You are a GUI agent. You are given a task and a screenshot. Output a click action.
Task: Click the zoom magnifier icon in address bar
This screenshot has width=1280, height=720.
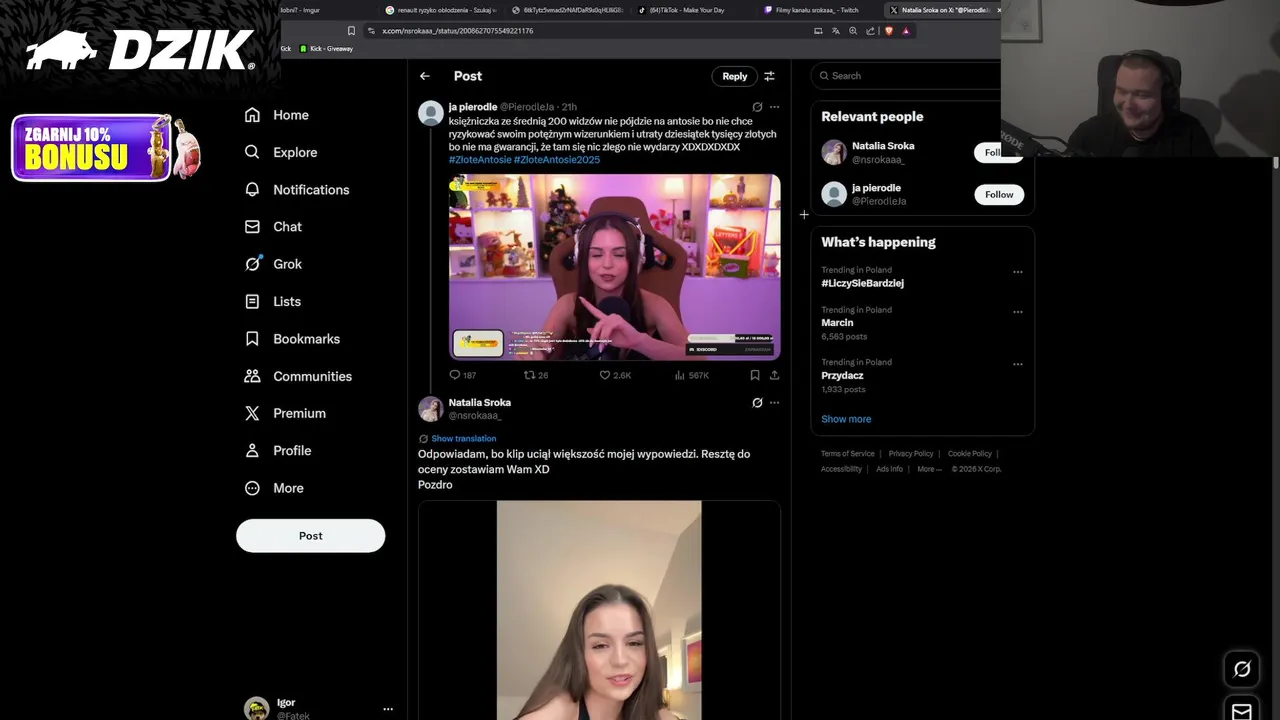click(853, 31)
